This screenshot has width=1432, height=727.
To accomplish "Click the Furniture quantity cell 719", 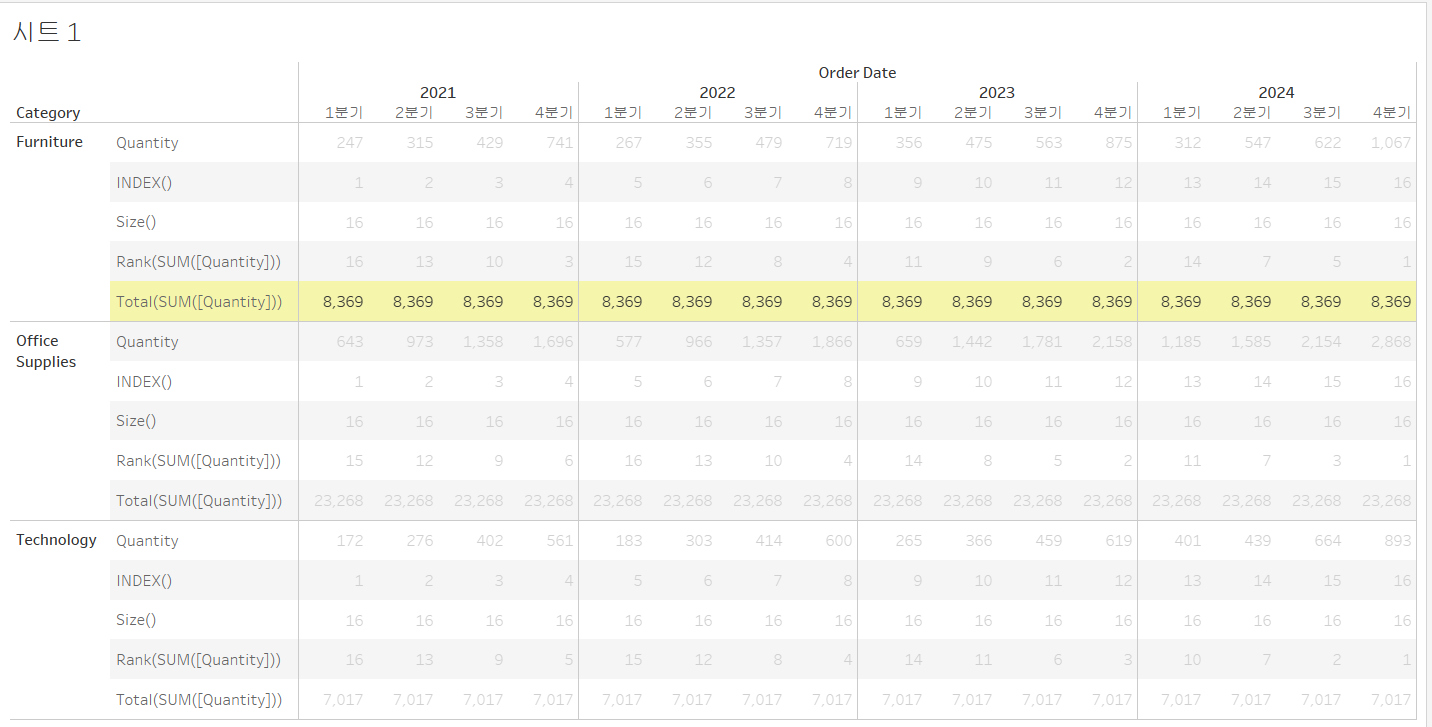I will [839, 142].
